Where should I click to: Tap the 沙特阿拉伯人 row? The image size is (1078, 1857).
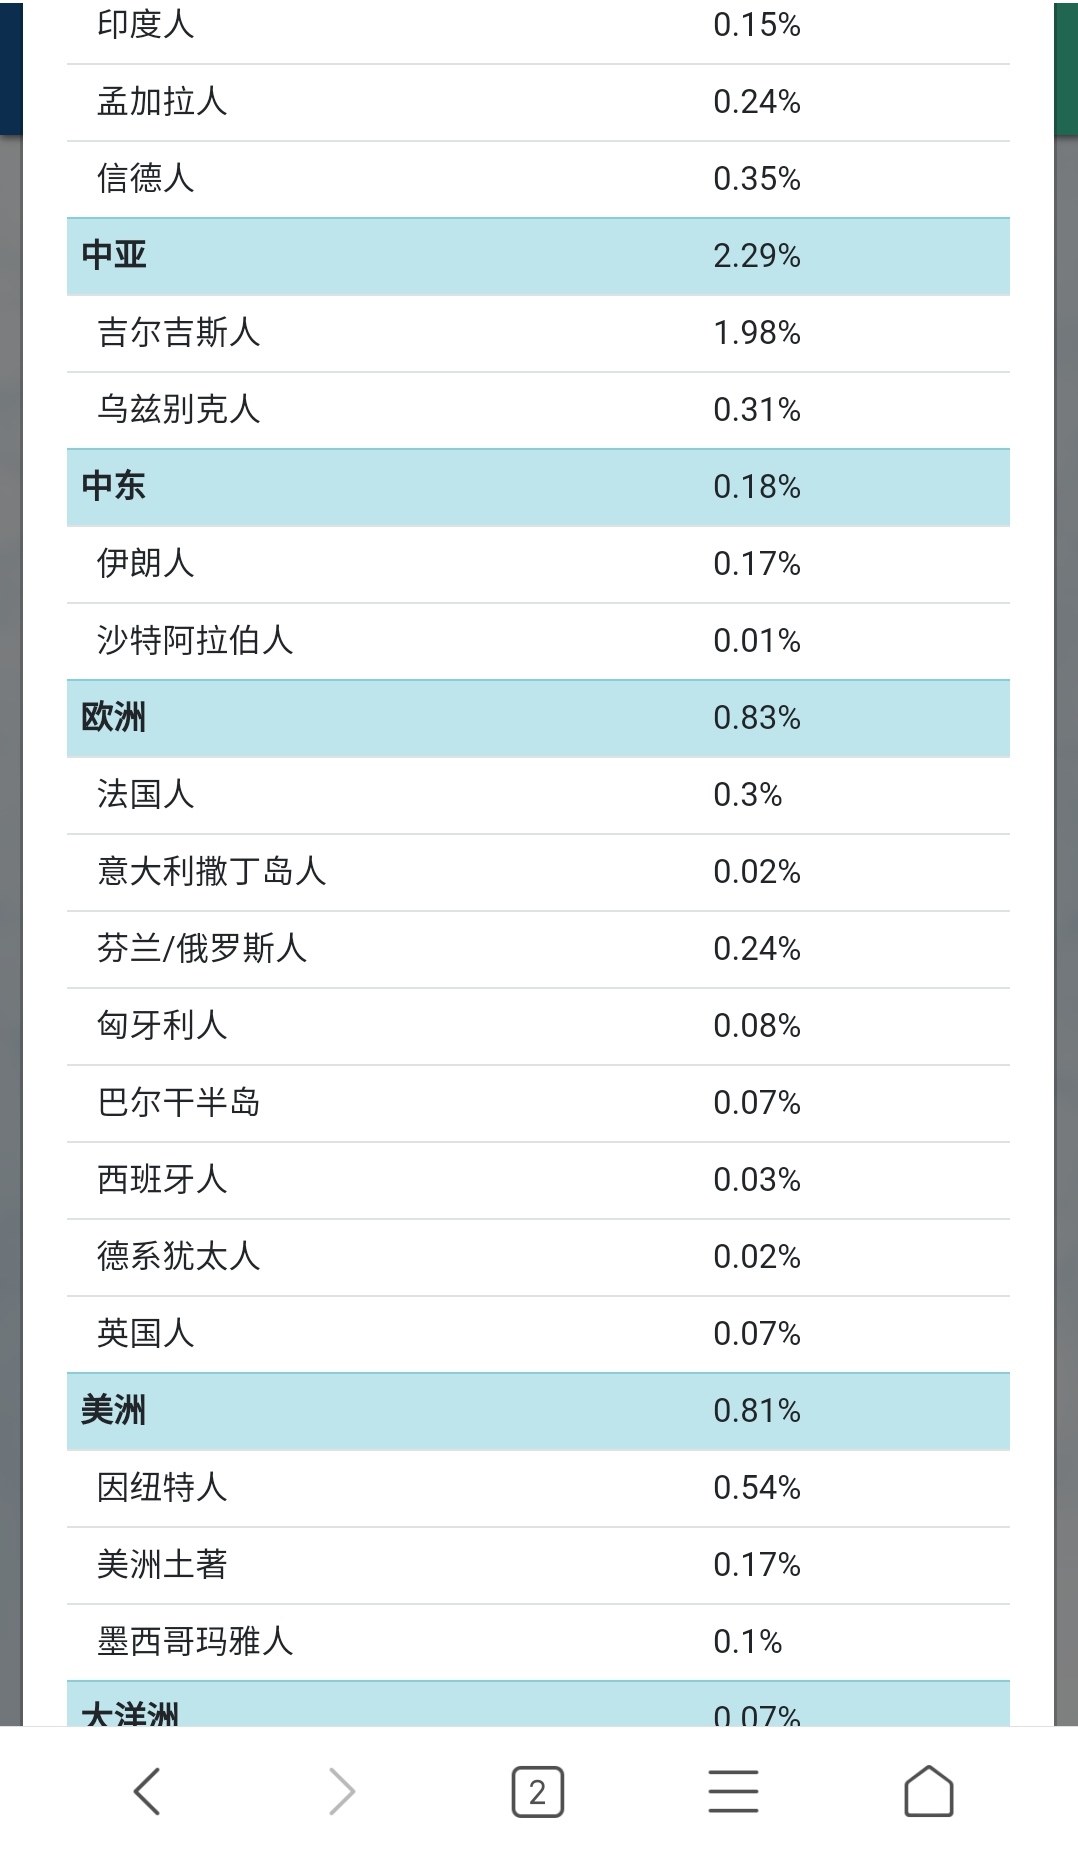point(538,641)
